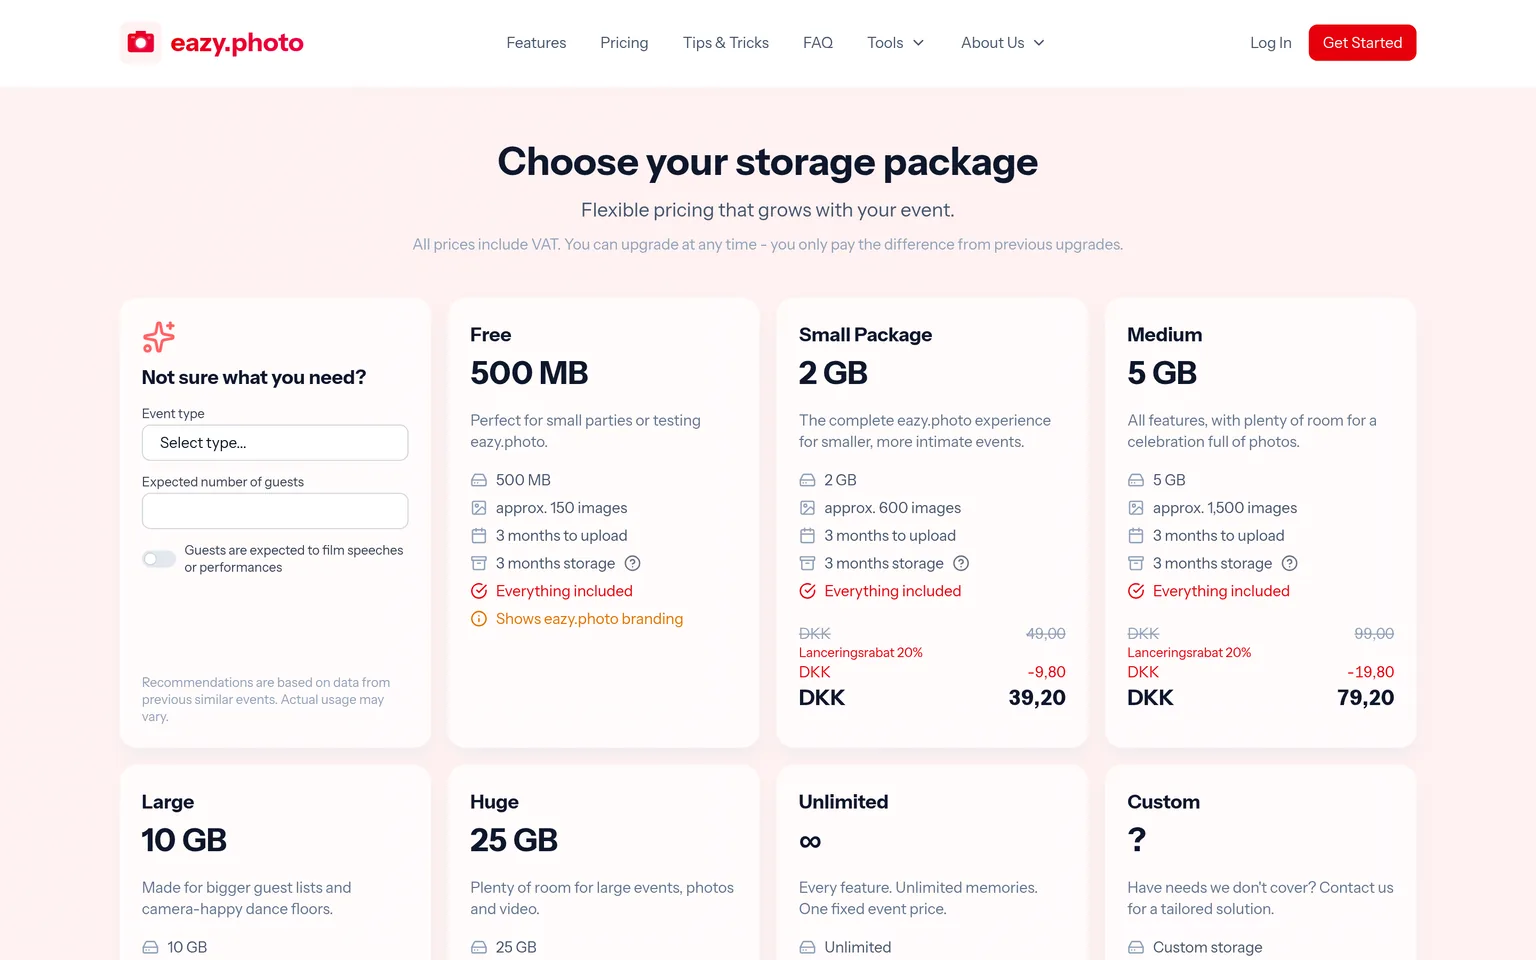Open the Event type 'Select type...' dropdown
This screenshot has width=1536, height=960.
coord(275,443)
